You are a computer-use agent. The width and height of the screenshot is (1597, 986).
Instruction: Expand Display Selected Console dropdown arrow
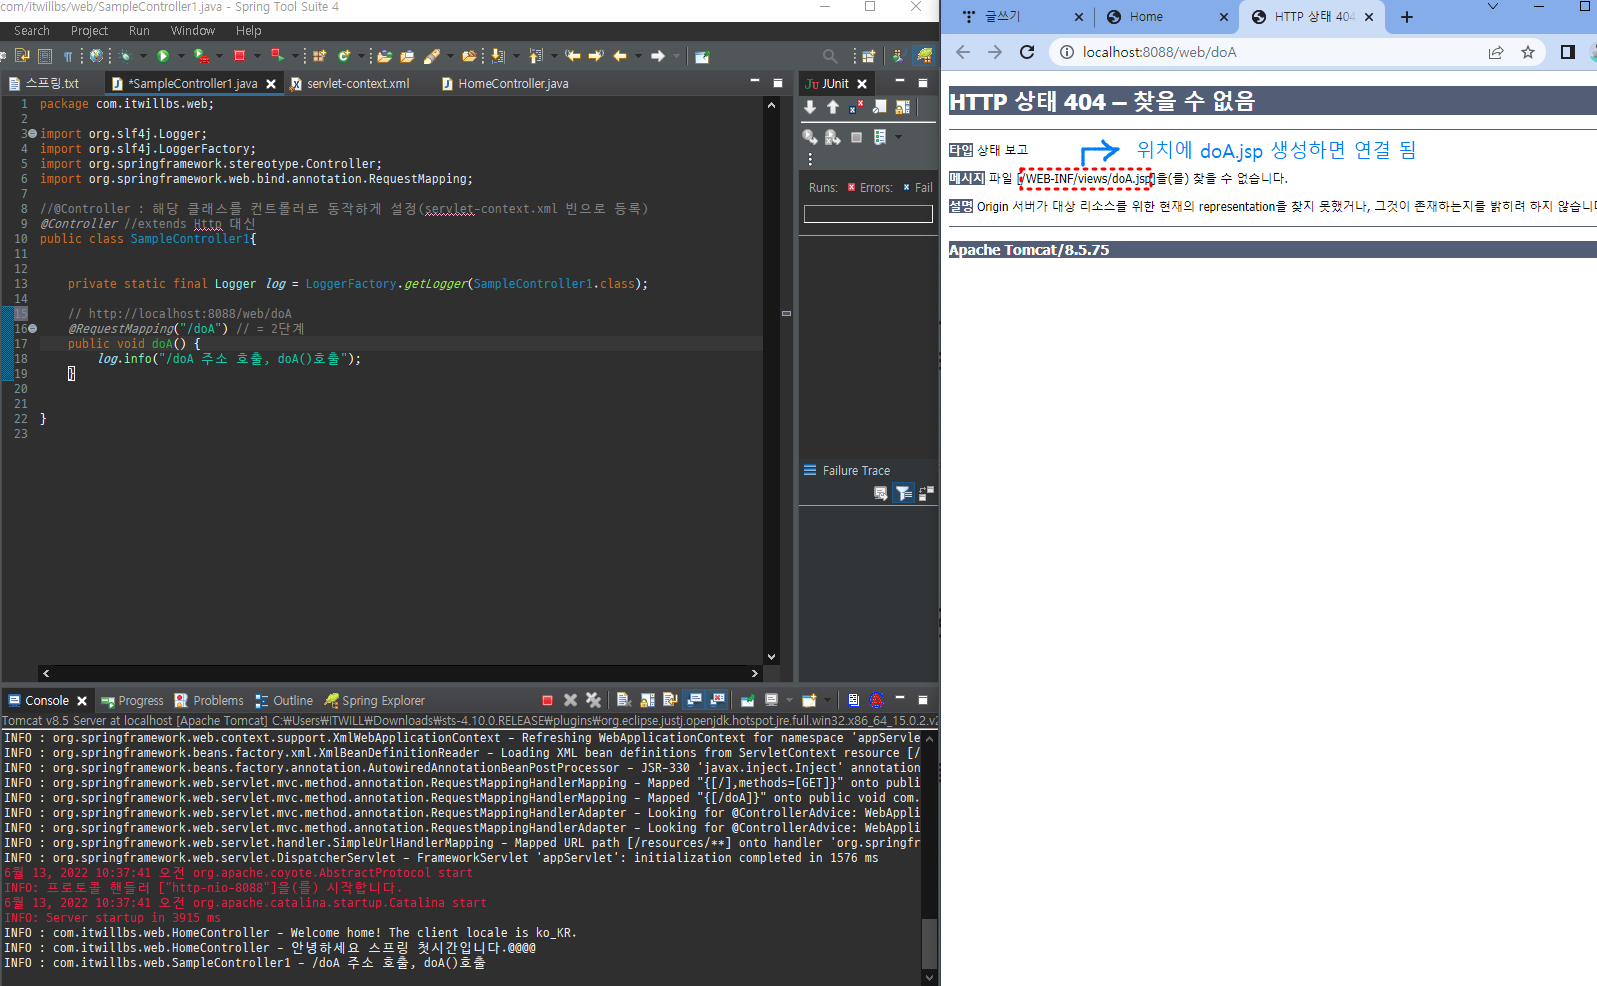789,700
